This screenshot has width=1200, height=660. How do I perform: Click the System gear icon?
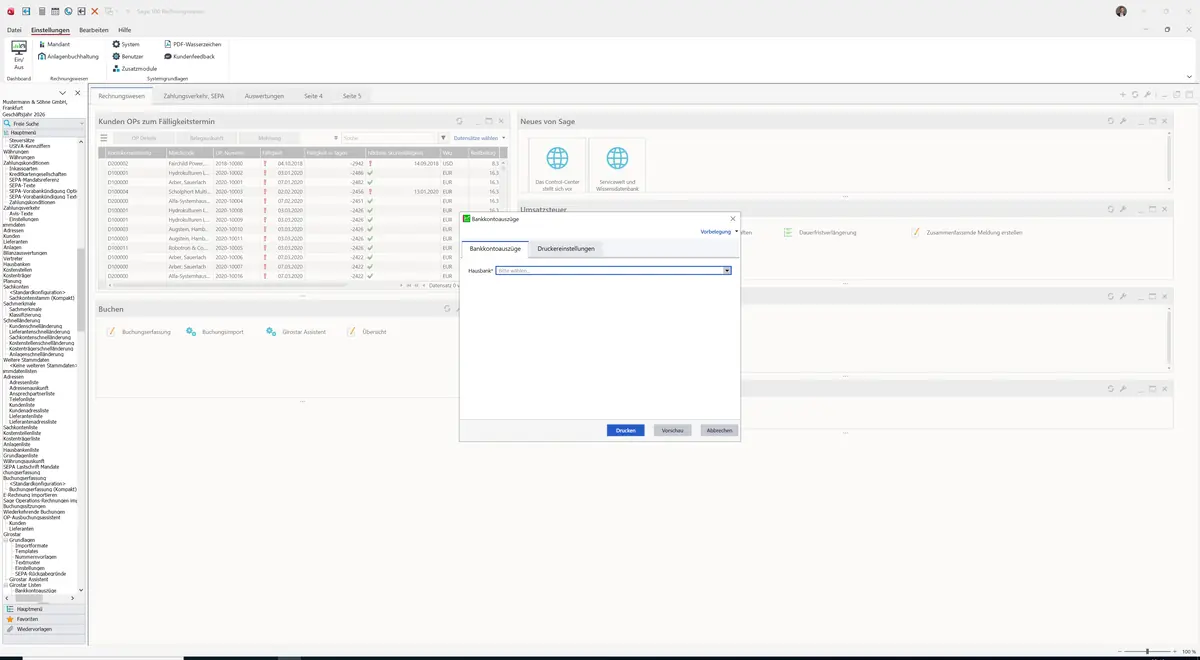(117, 44)
